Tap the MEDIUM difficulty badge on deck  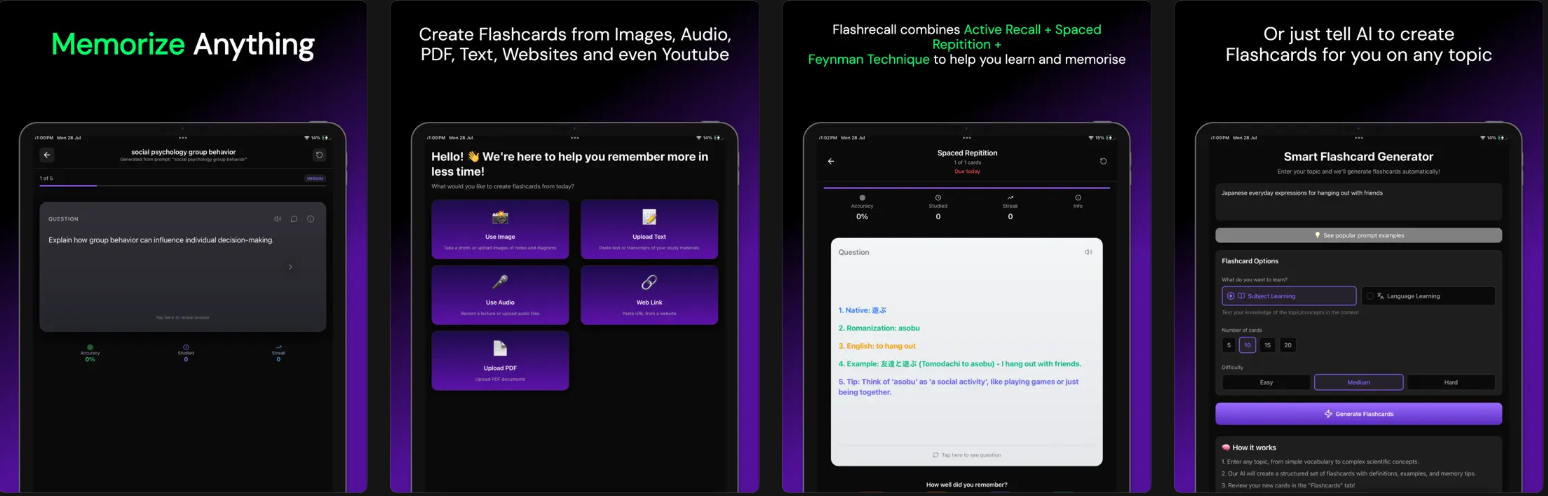click(x=315, y=178)
